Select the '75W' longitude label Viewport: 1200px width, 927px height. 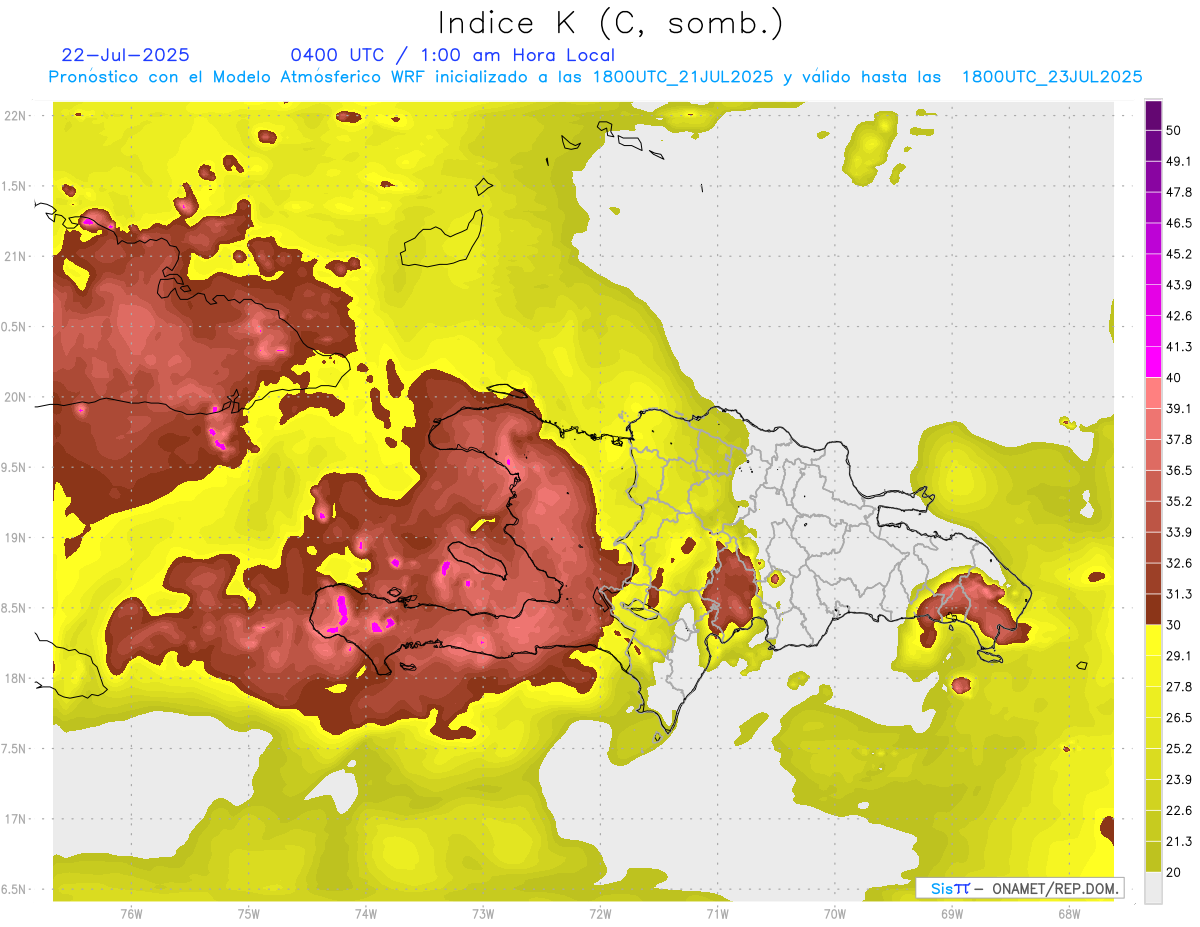click(x=249, y=914)
